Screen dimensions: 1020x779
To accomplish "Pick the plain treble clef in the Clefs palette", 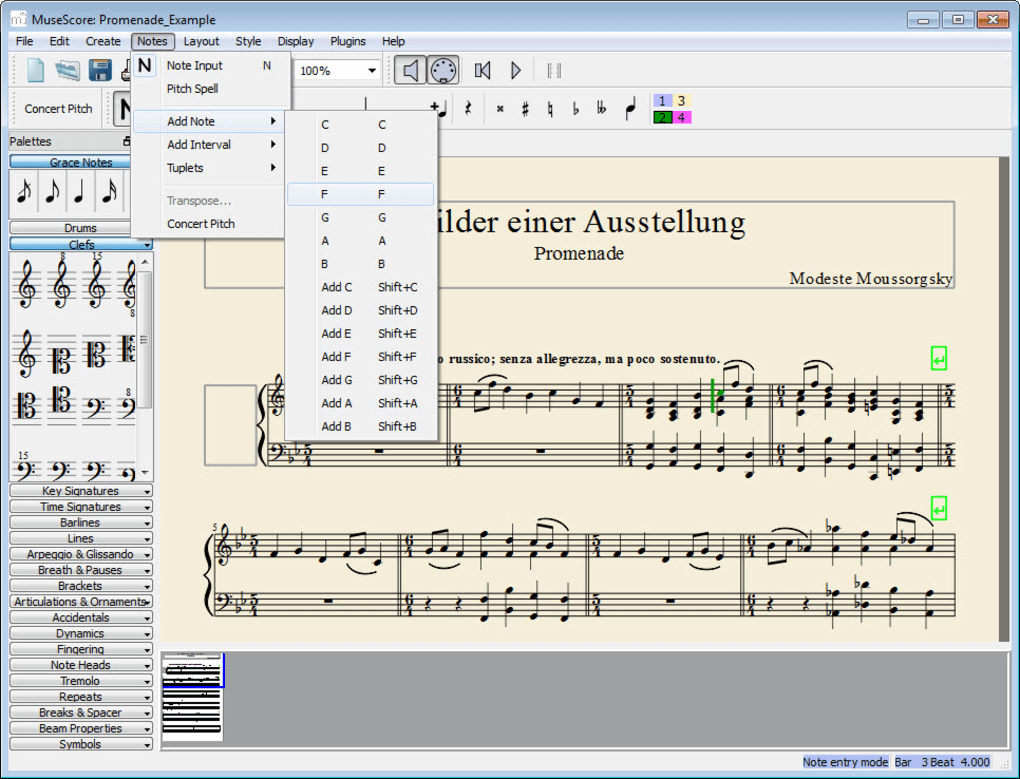I will click(x=27, y=286).
